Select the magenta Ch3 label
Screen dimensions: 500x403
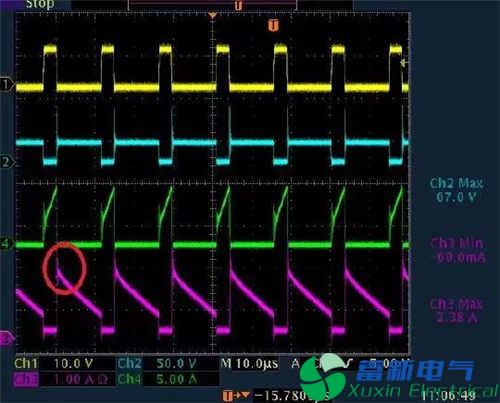(26, 379)
